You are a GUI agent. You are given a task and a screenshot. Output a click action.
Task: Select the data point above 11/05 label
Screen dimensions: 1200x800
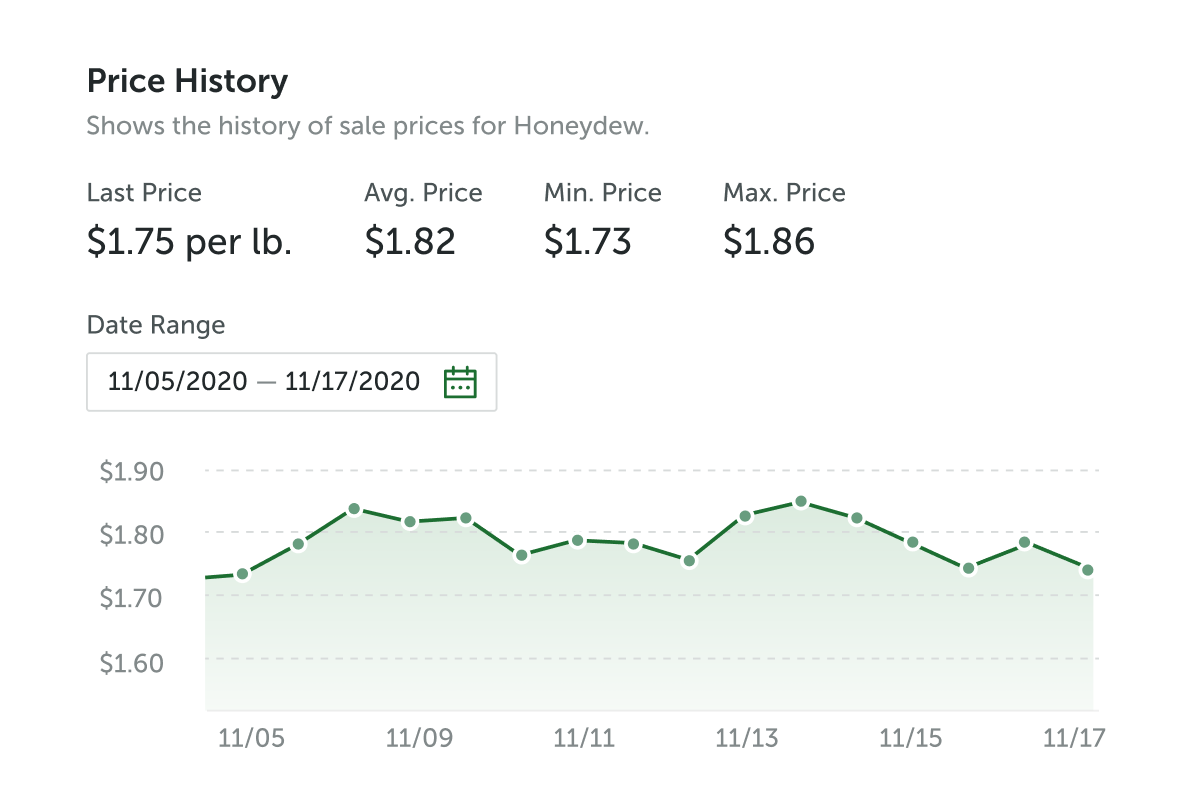[x=242, y=574]
